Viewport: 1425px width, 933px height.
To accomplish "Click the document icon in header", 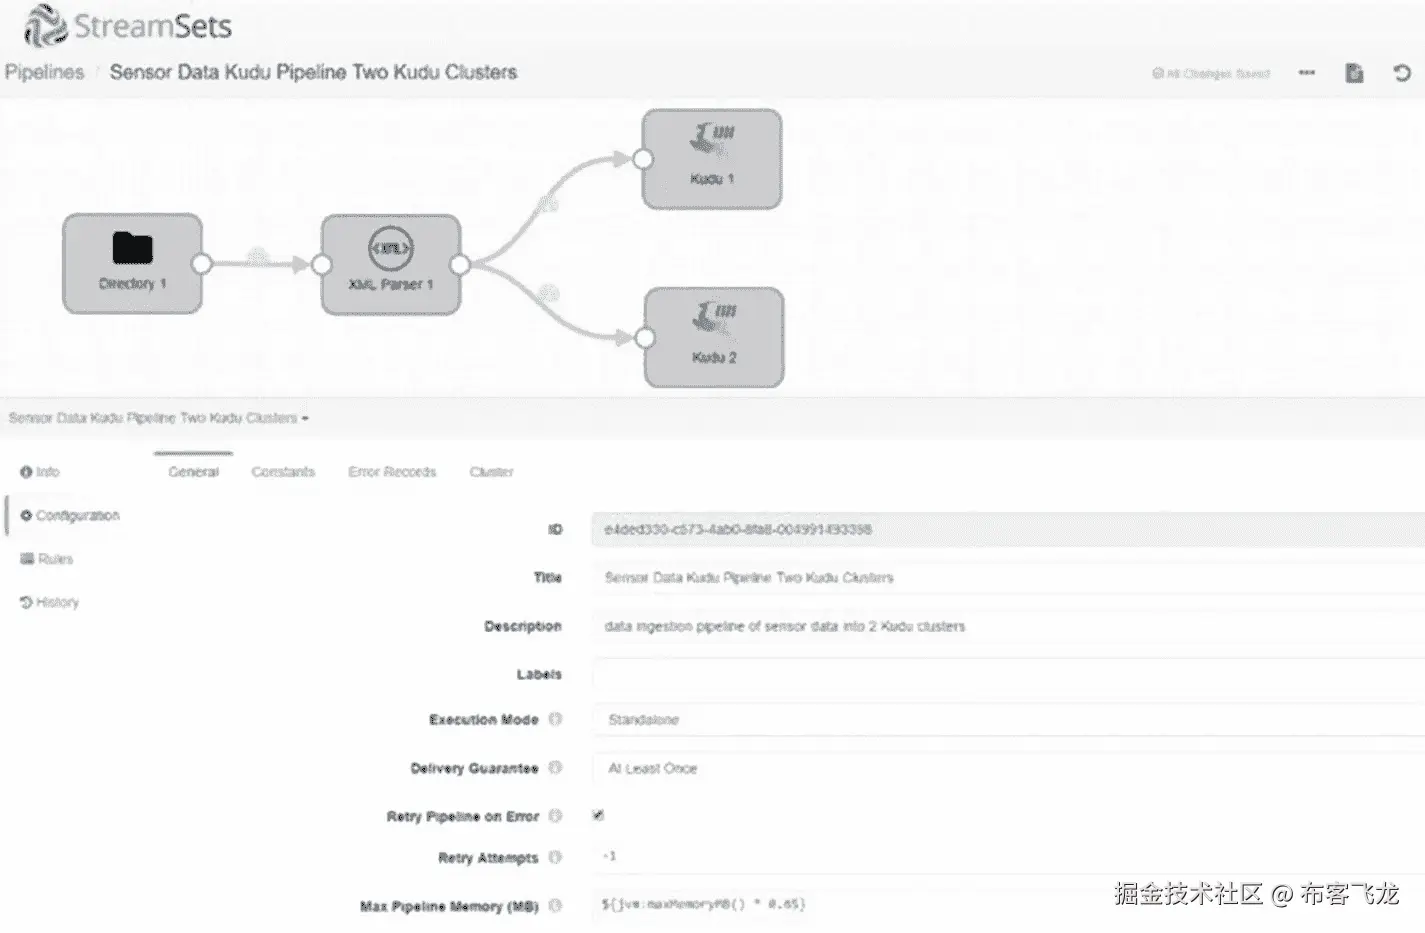I will (1354, 73).
